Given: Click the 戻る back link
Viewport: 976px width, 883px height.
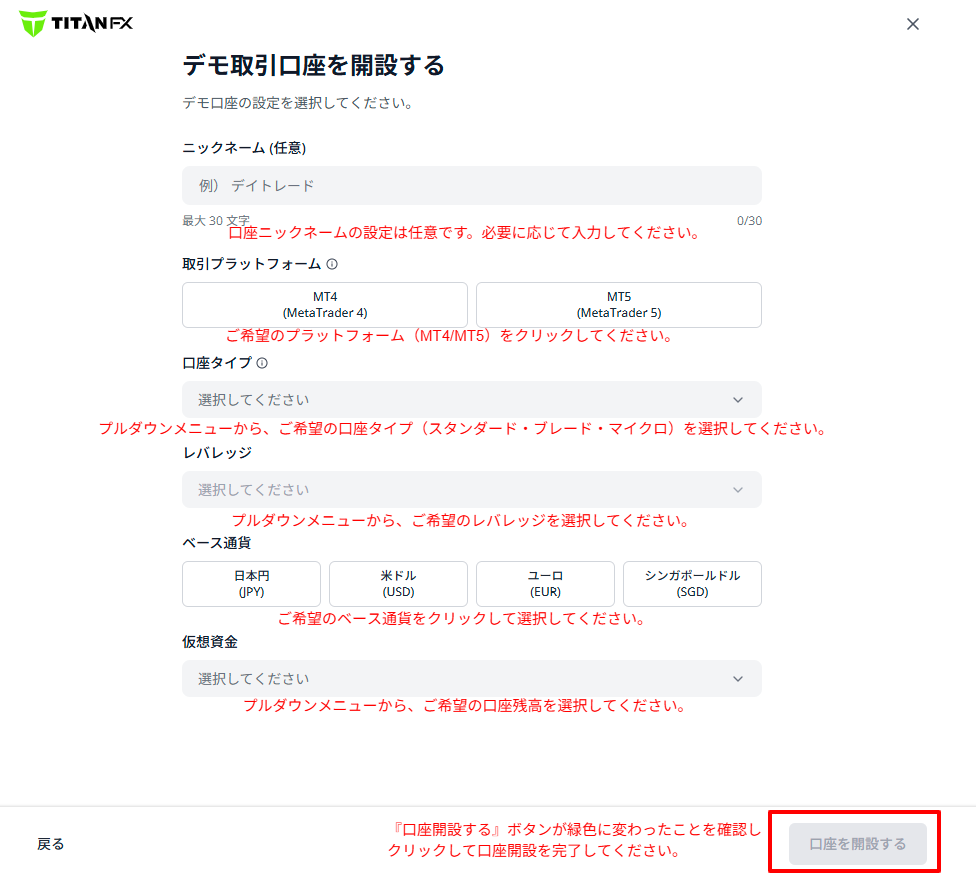Looking at the screenshot, I should [50, 844].
